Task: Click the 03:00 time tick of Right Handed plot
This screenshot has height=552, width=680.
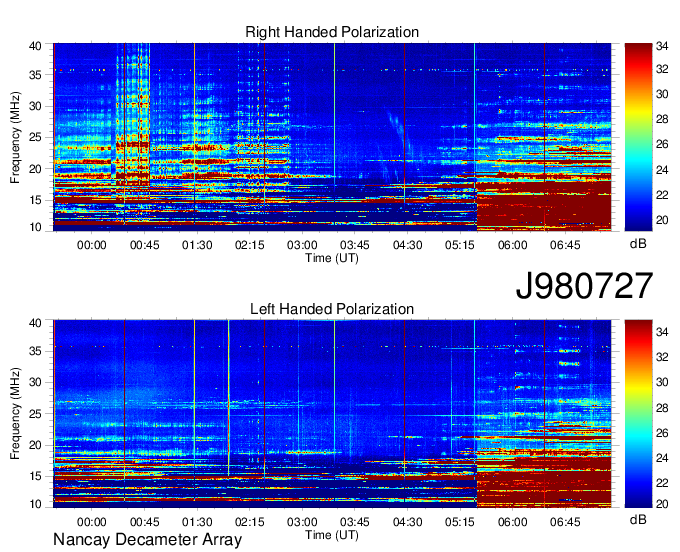Action: pyautogui.click(x=302, y=245)
